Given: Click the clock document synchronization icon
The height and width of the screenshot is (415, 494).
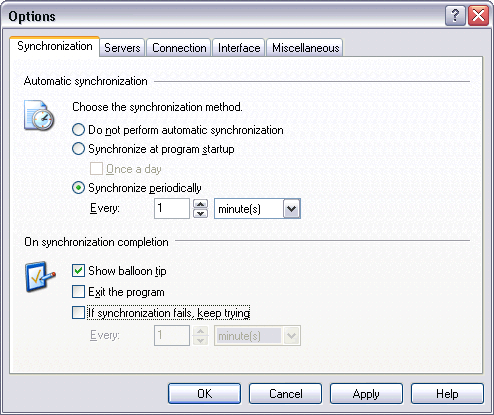Looking at the screenshot, I should [x=39, y=116].
